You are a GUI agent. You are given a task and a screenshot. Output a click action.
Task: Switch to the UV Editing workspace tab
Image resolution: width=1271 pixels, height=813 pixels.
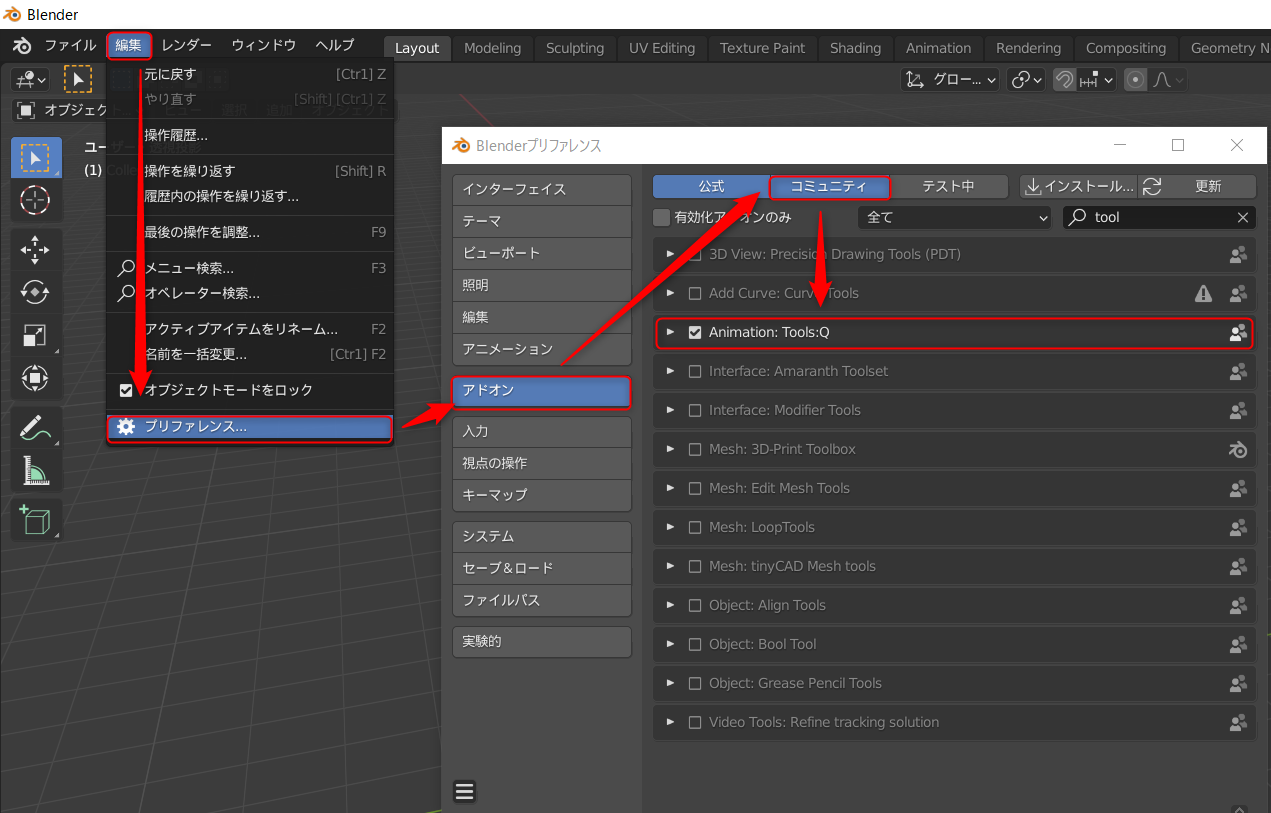pos(660,48)
